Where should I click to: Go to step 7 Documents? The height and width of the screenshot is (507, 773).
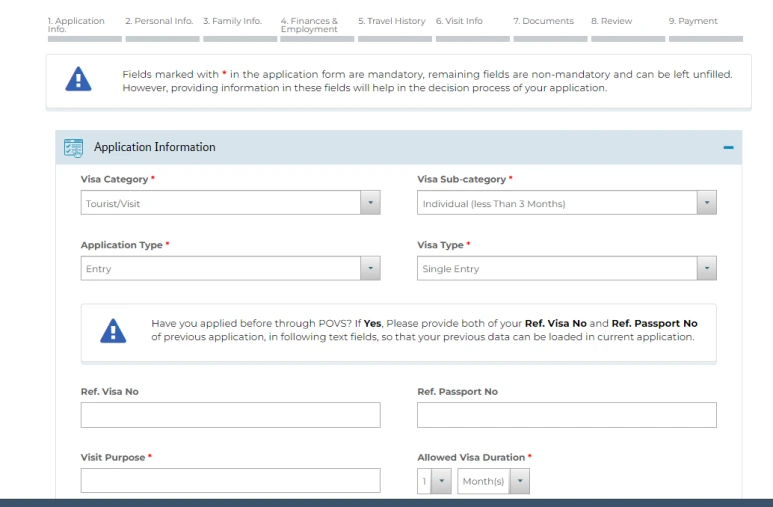coord(550,29)
